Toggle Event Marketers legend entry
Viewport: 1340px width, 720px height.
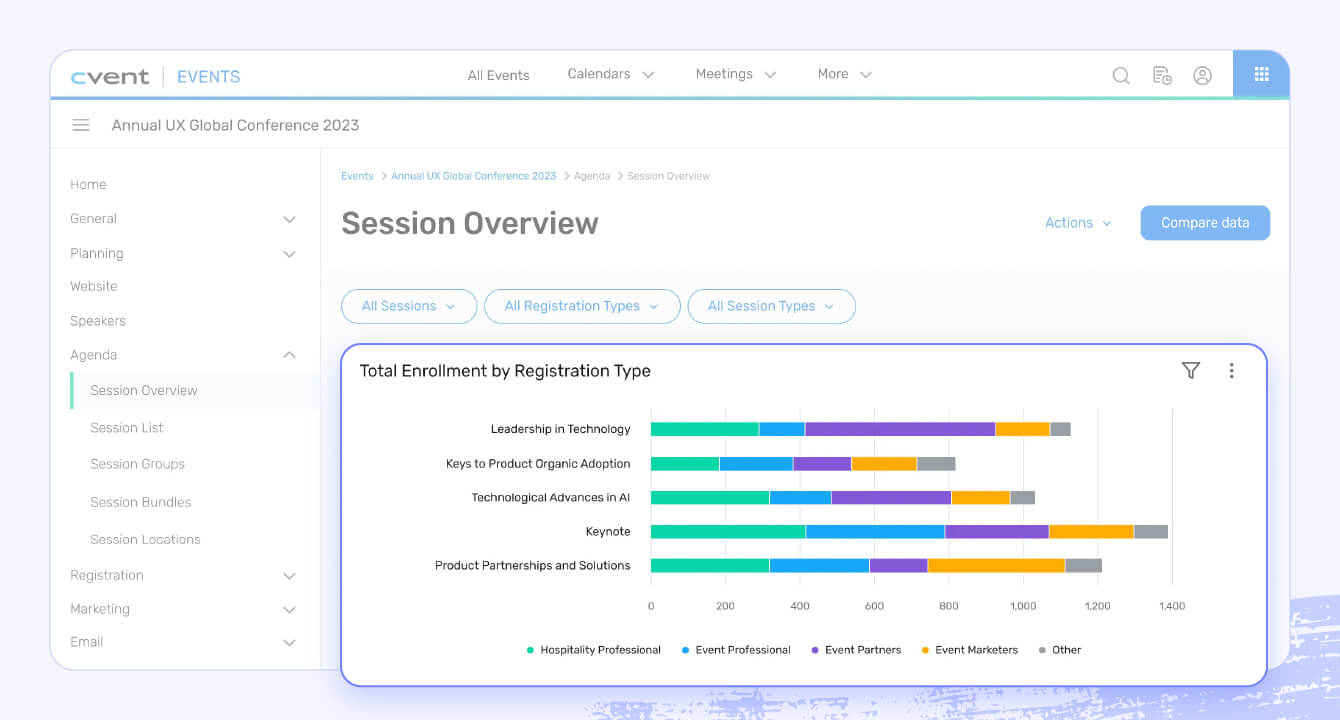[970, 650]
